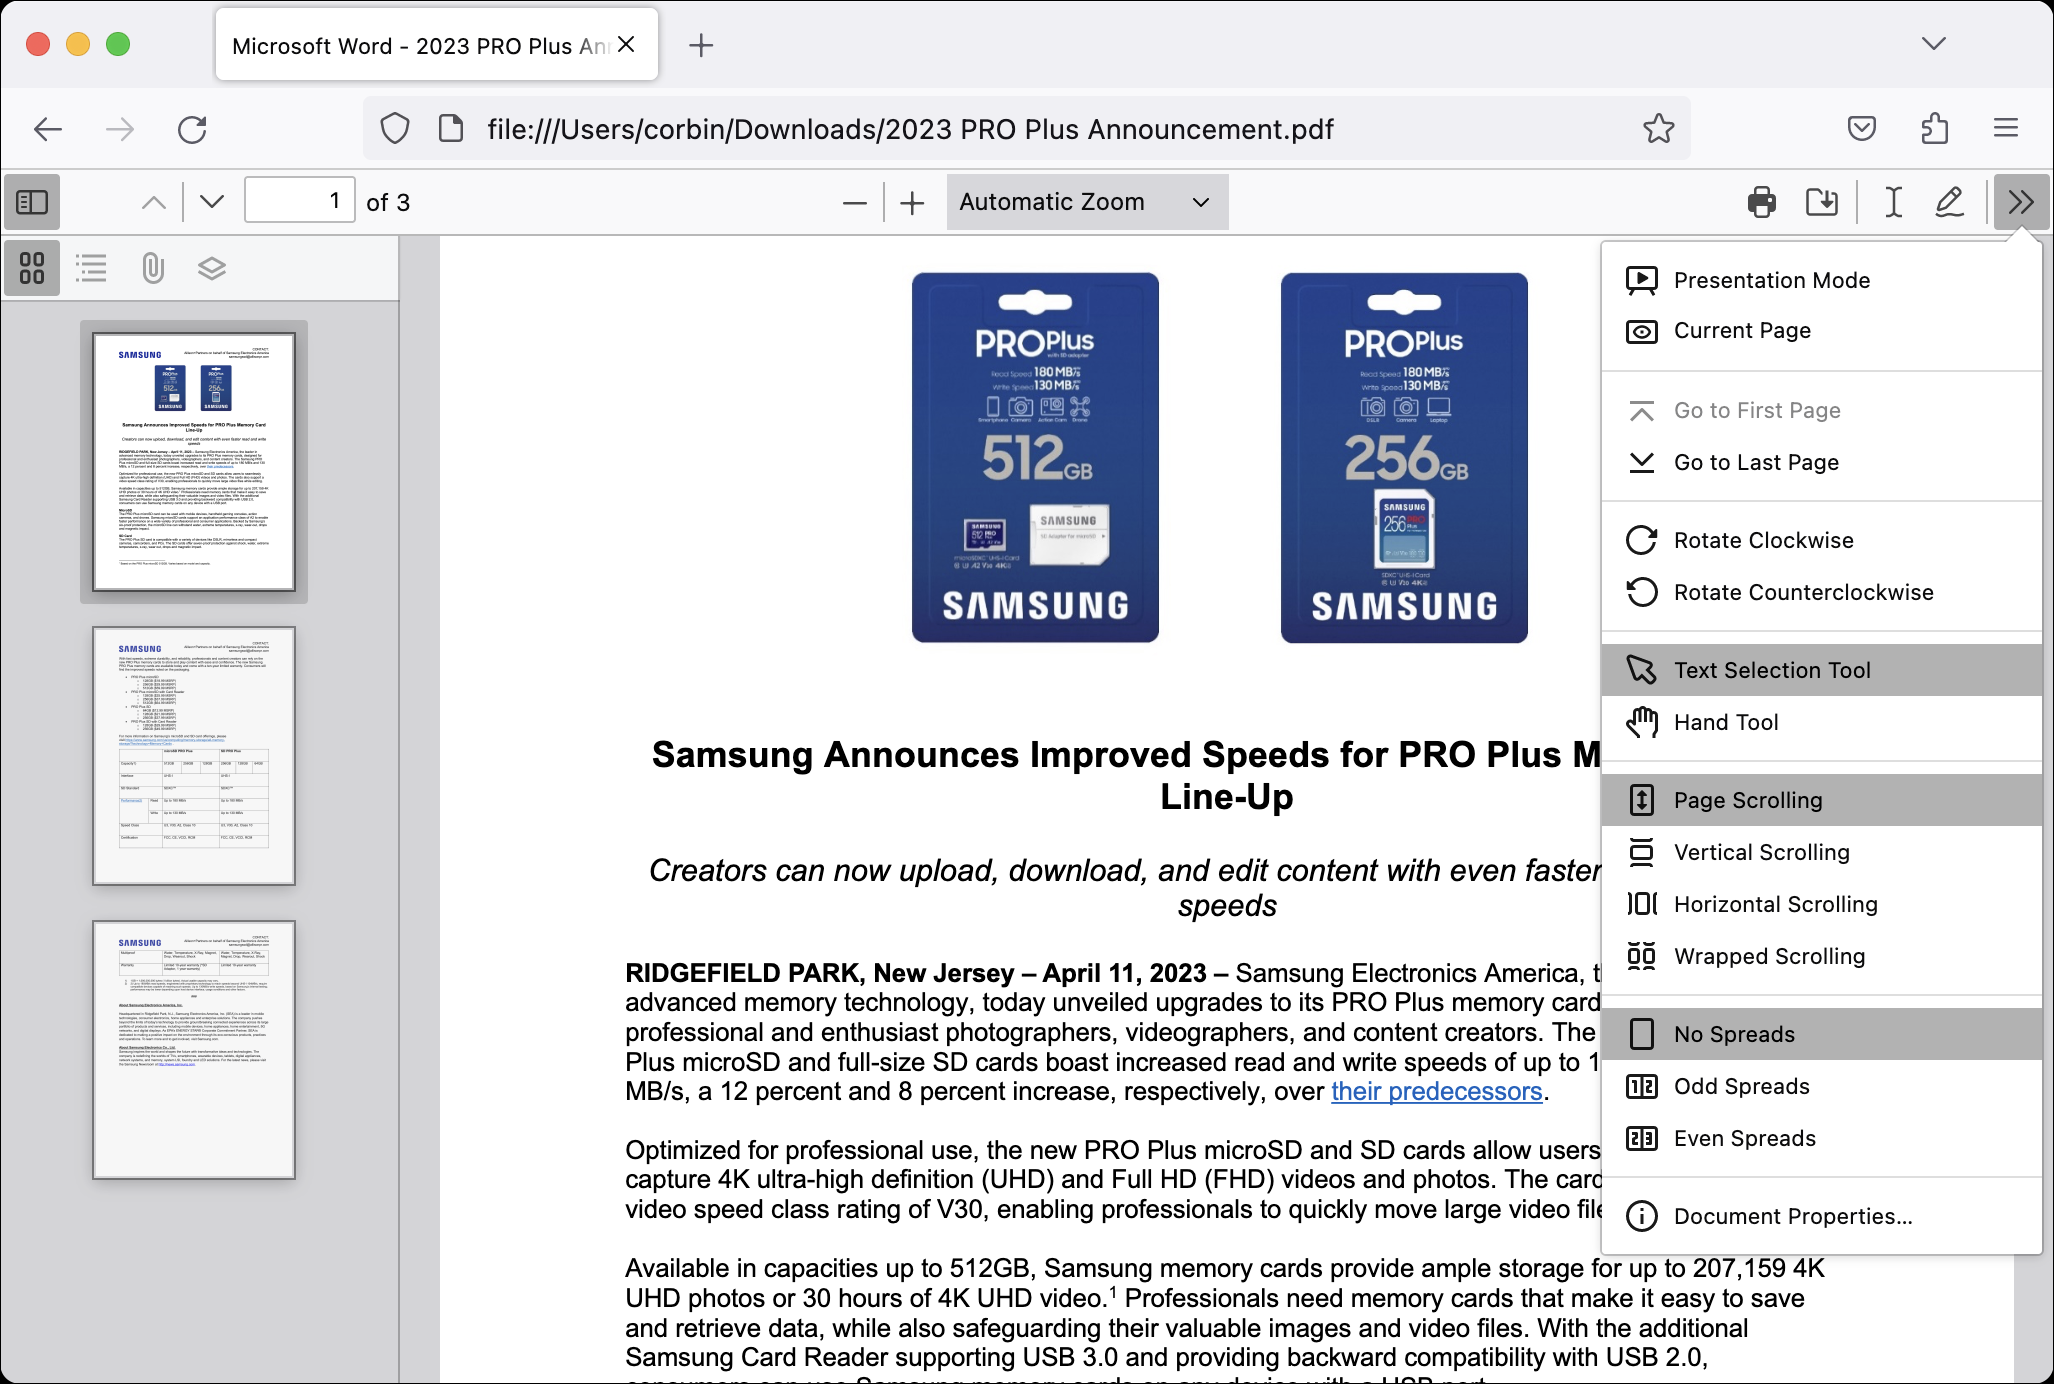Go back to previous page in browser
Image resolution: width=2054 pixels, height=1384 pixels.
(48, 129)
